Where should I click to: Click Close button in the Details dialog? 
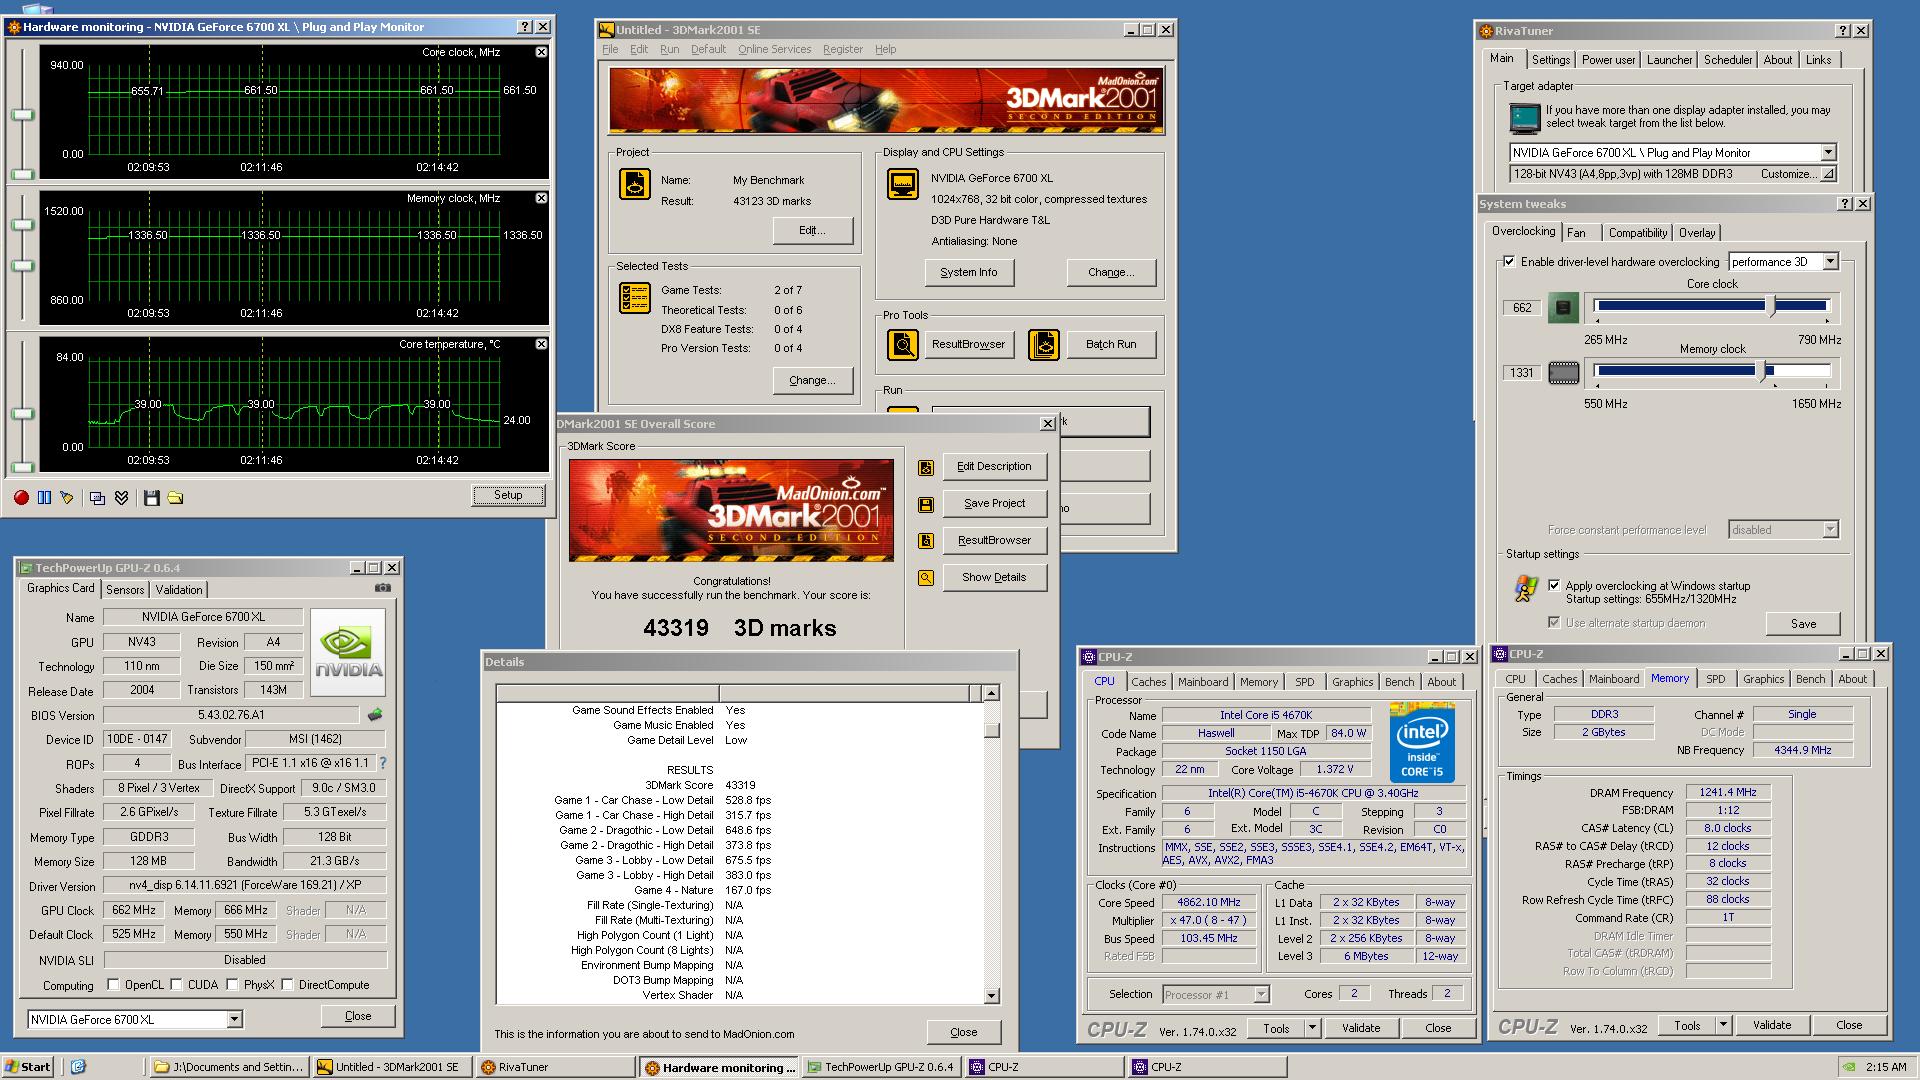[x=963, y=1032]
